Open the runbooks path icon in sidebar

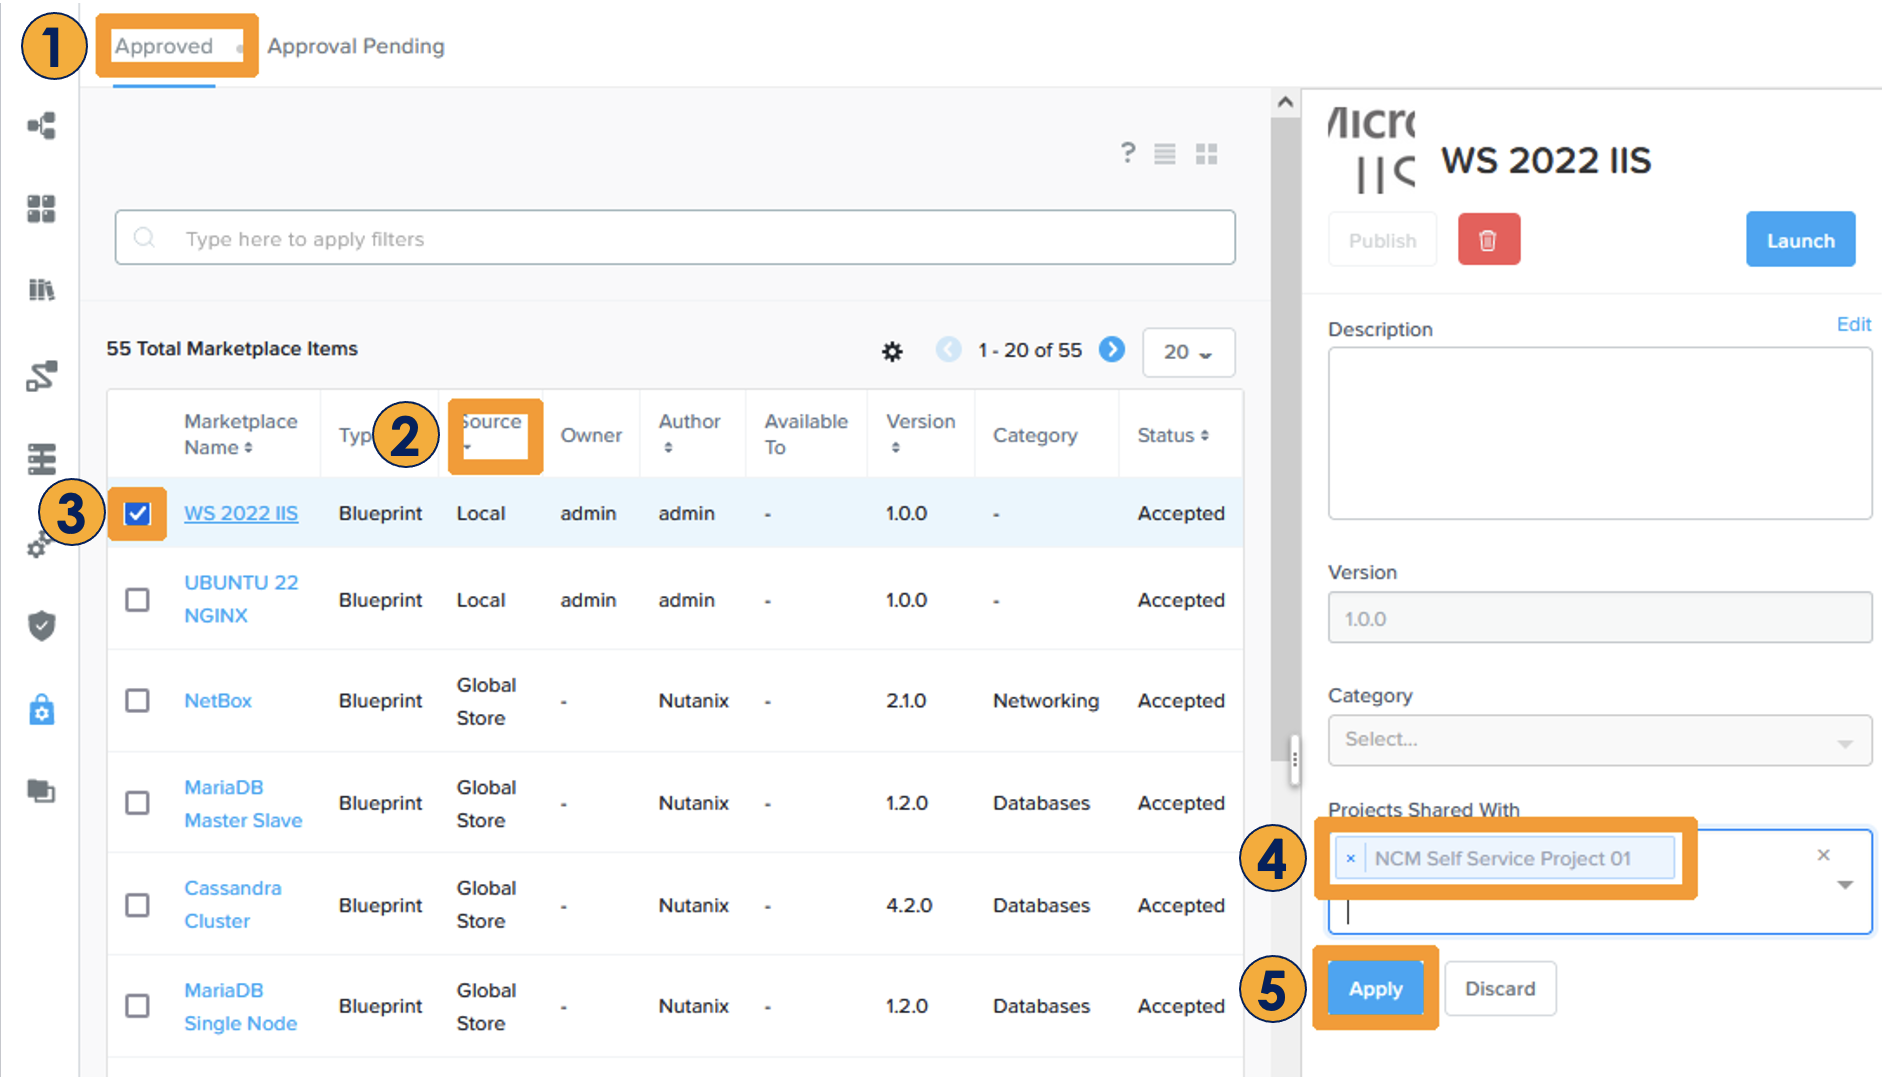pos(41,376)
